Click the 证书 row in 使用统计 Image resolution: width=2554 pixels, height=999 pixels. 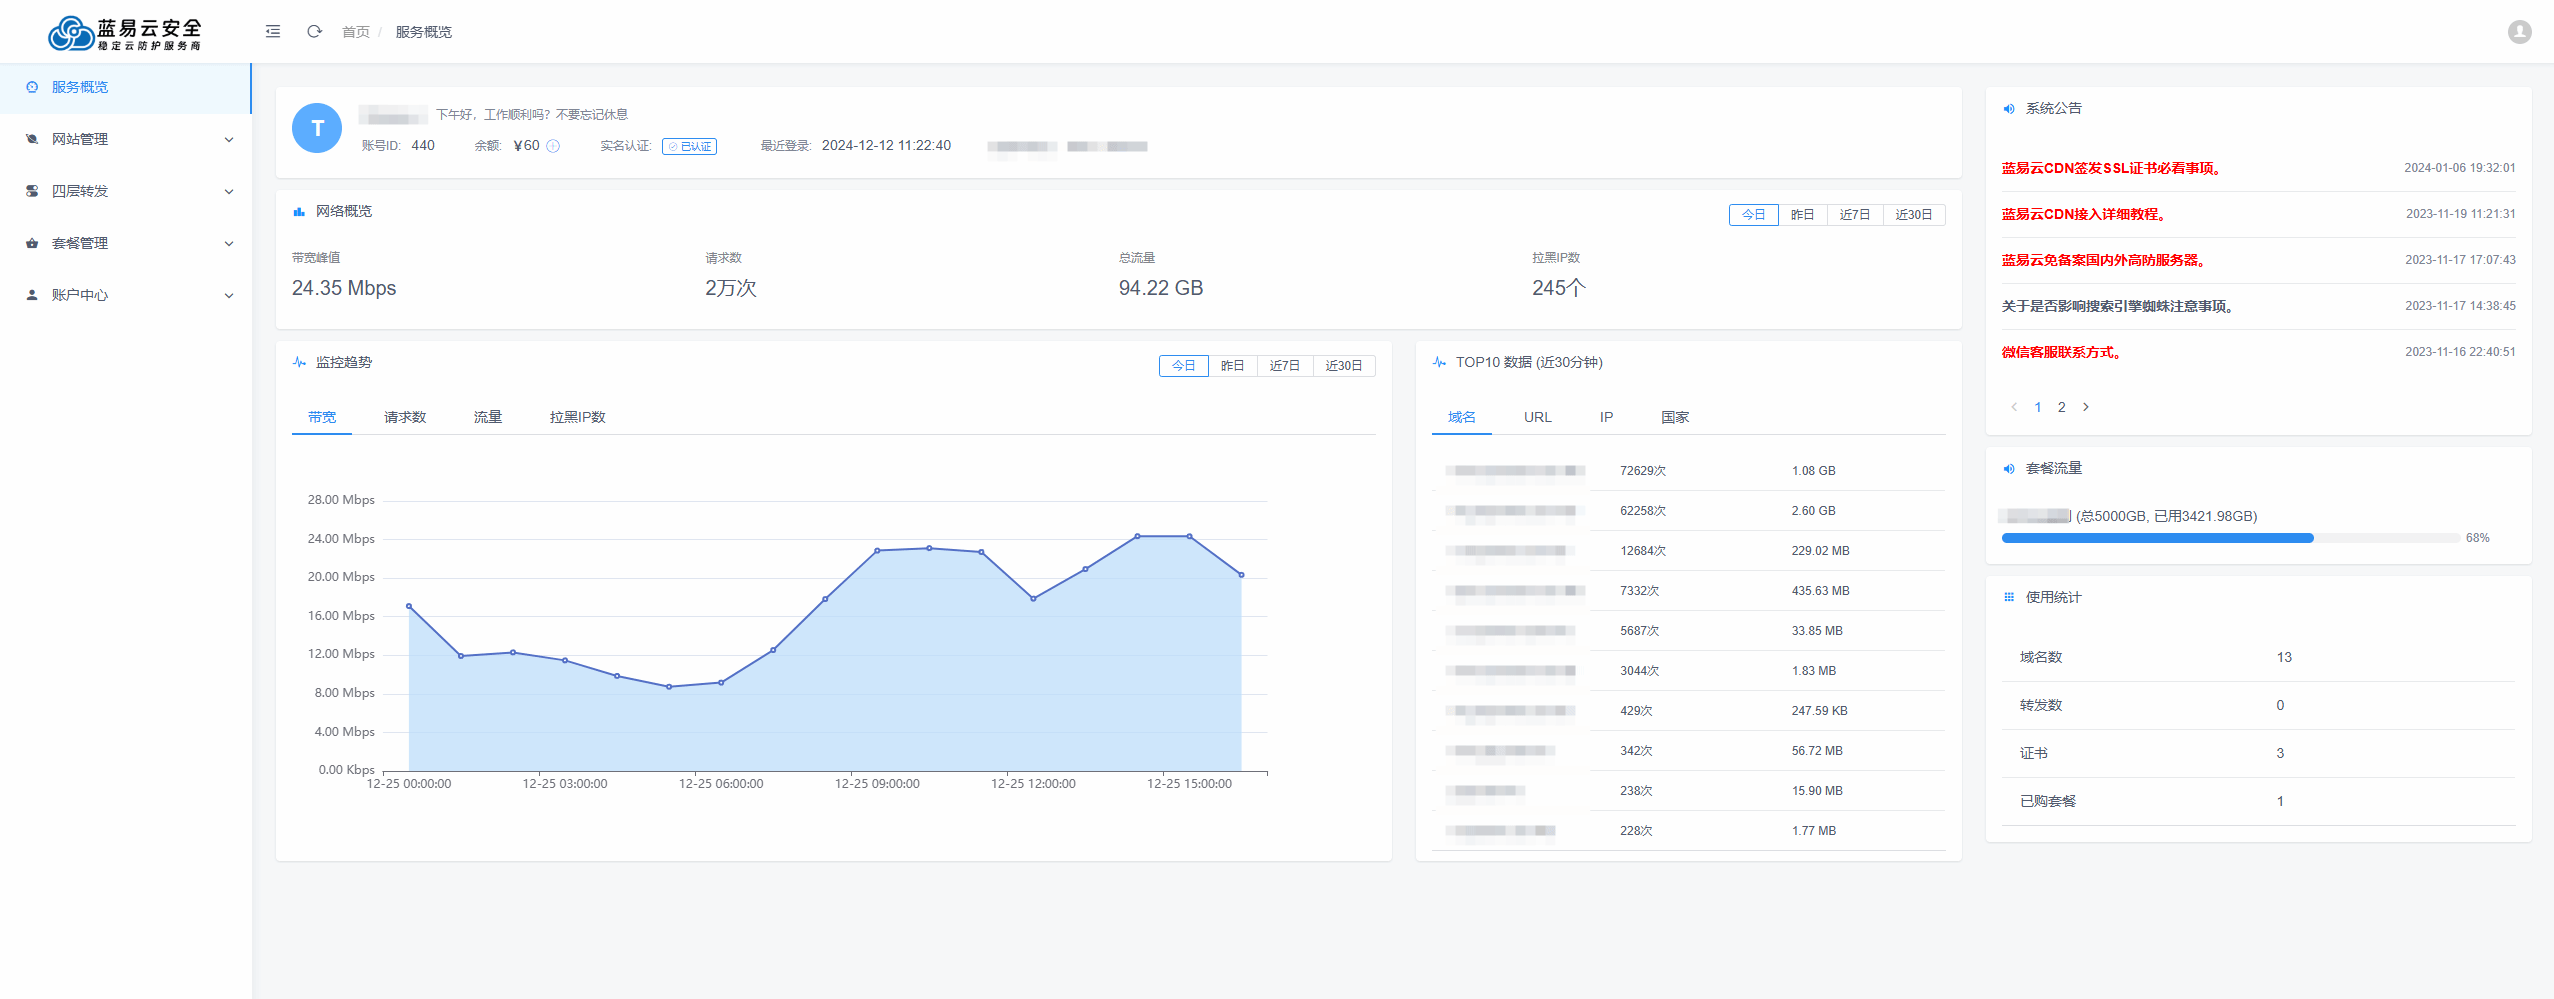[2258, 753]
